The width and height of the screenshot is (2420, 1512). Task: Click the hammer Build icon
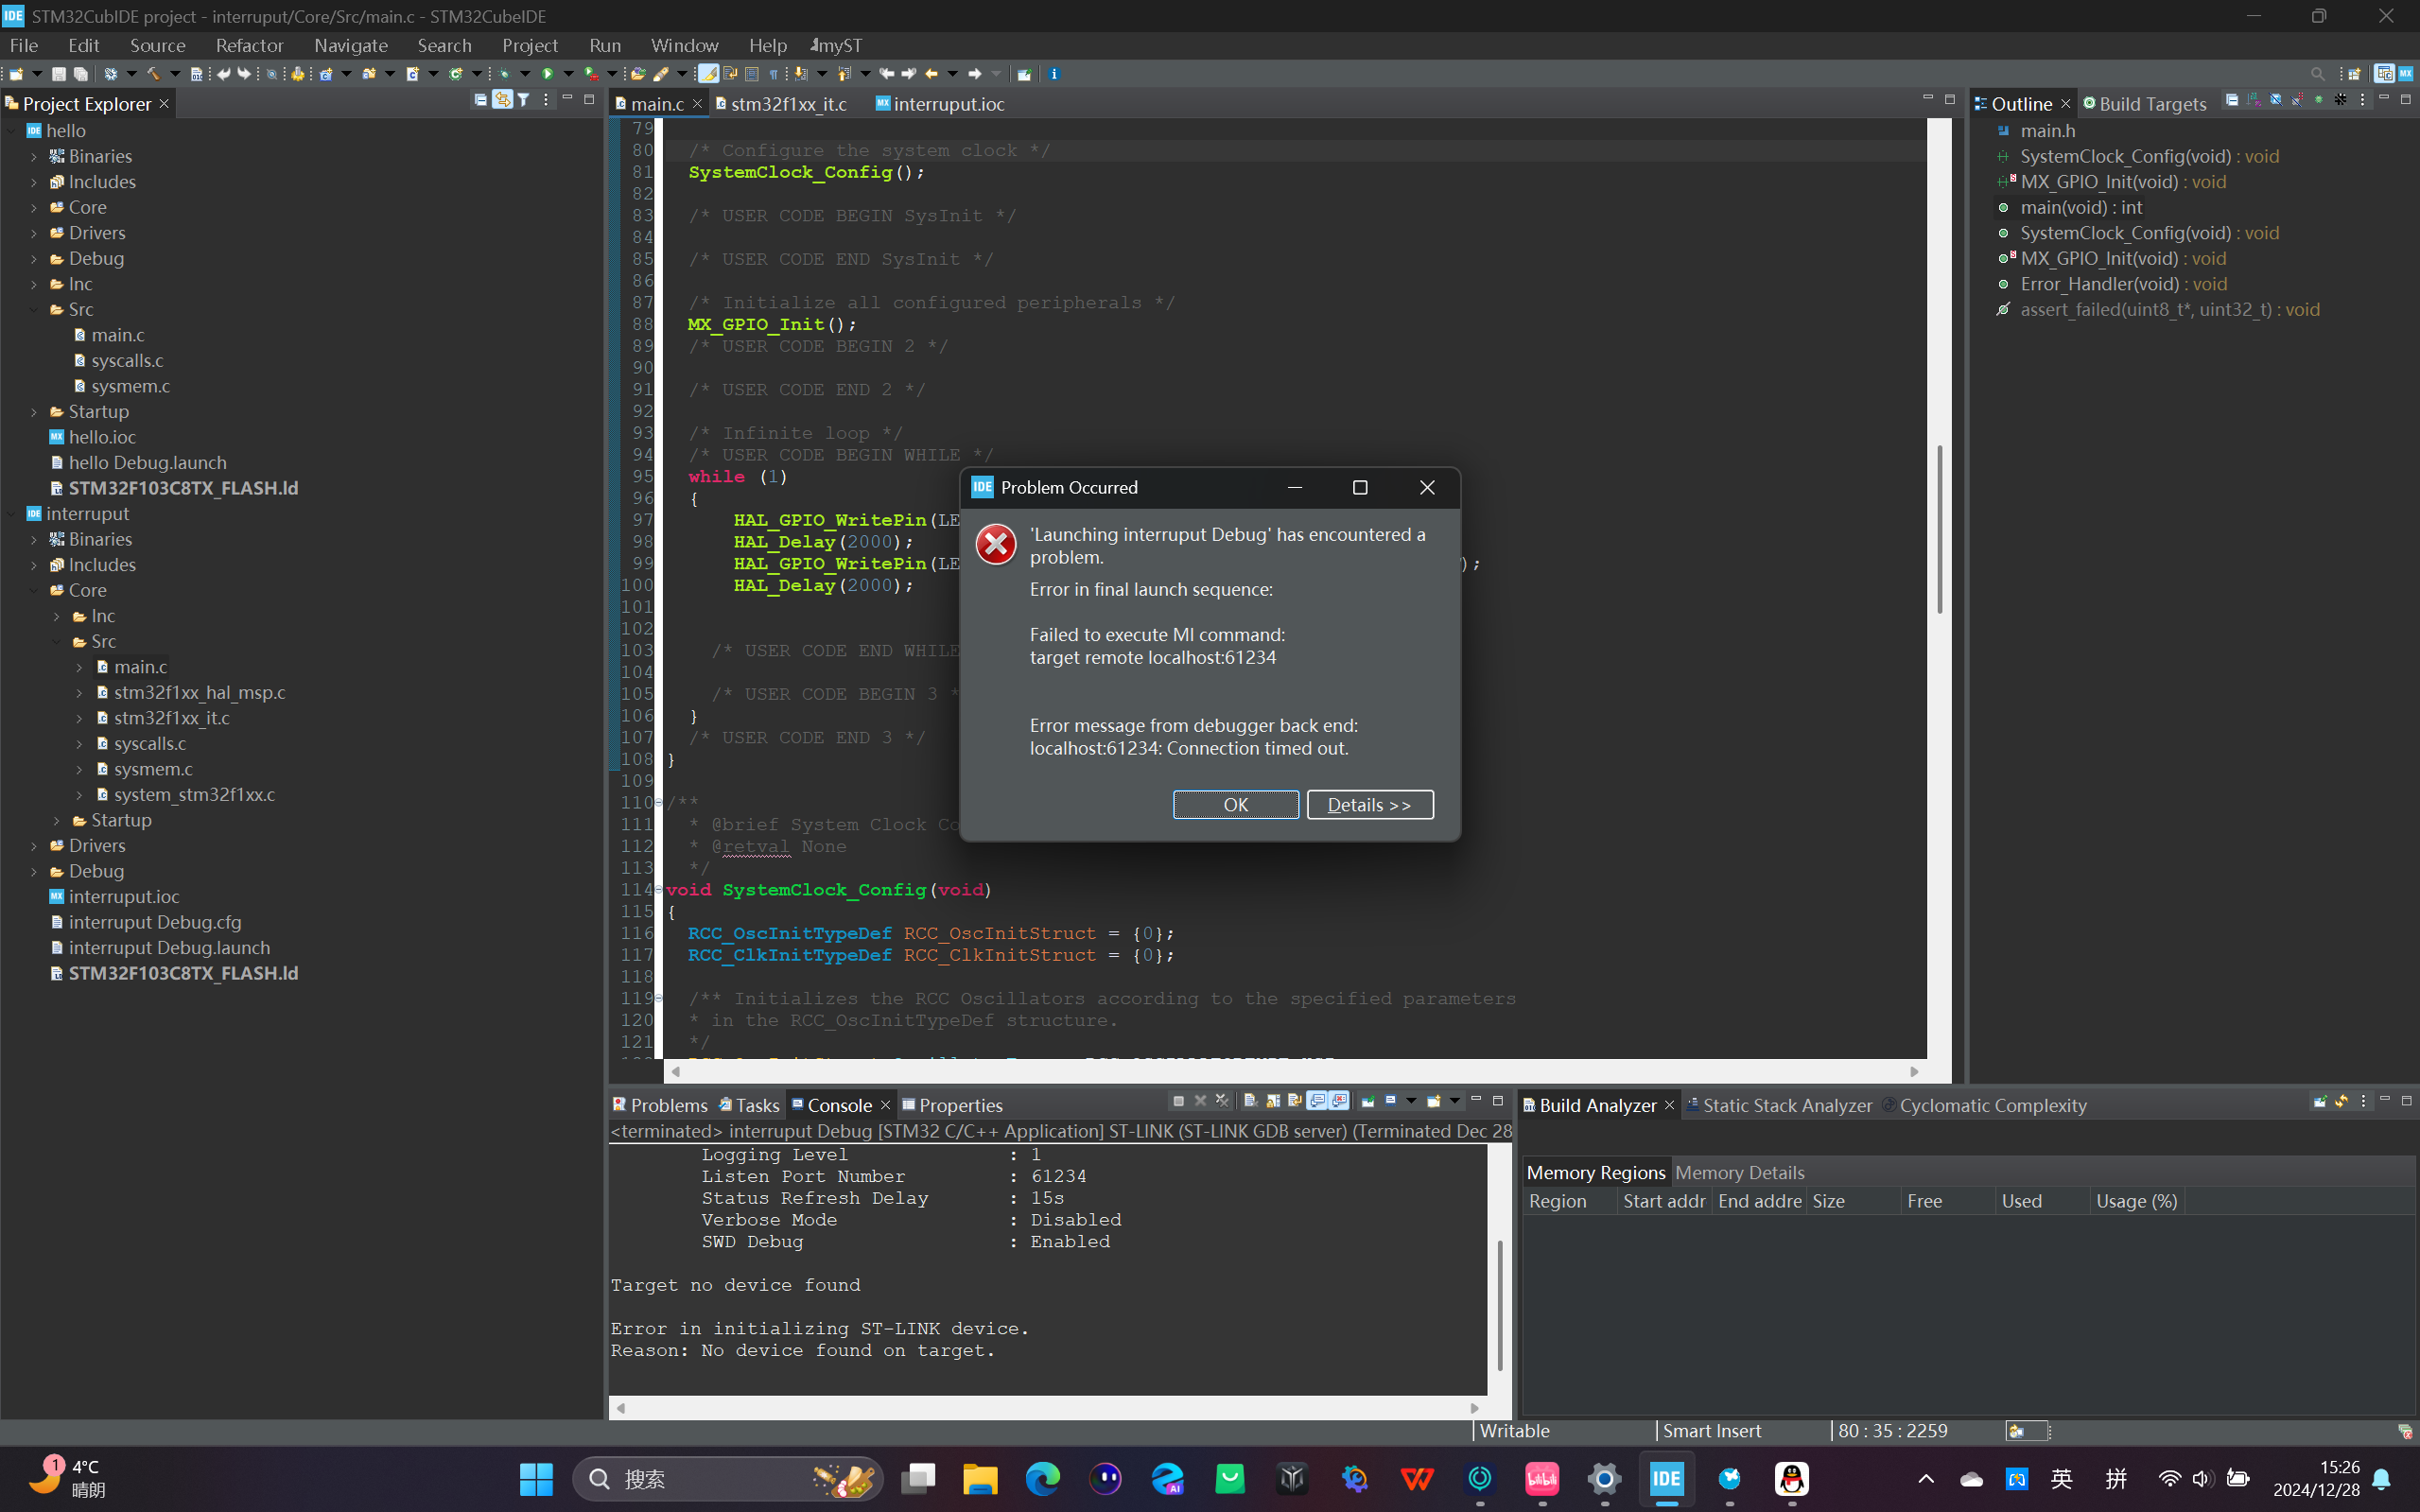(155, 74)
